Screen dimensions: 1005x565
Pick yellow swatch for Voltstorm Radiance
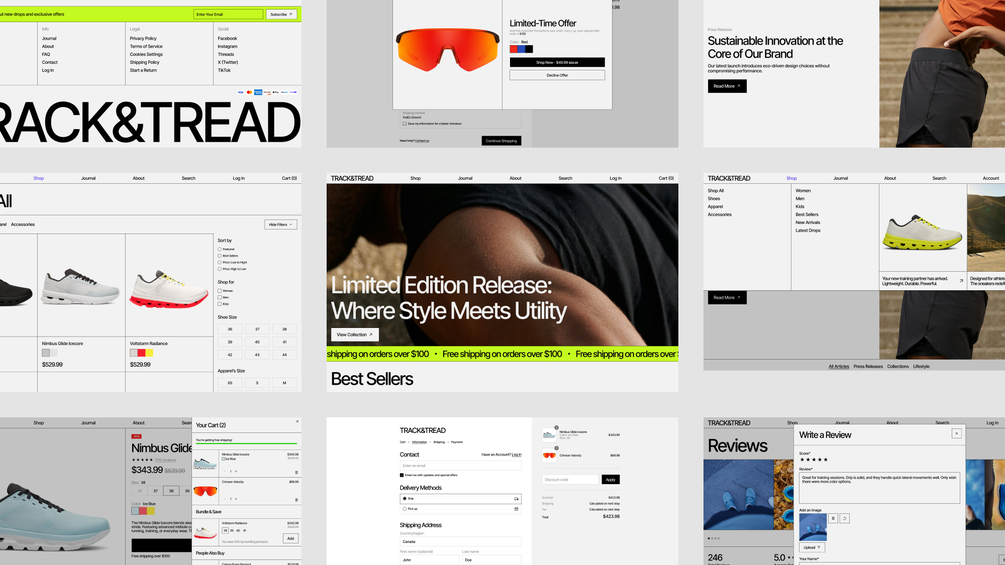[x=149, y=353]
